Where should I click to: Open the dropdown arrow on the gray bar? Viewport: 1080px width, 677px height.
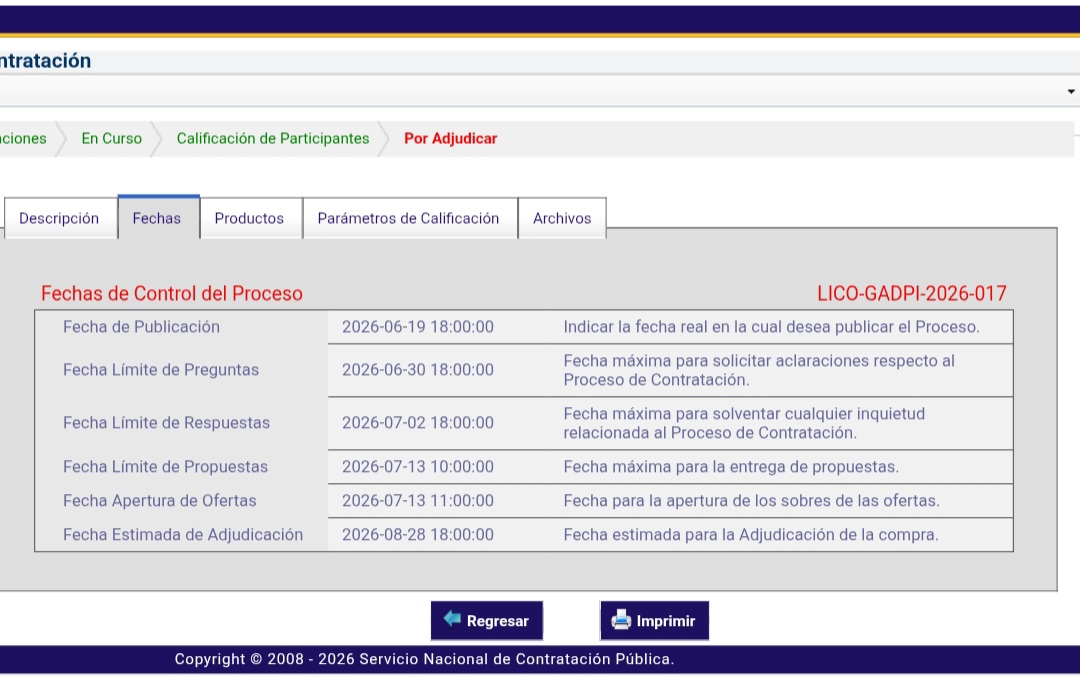(x=1070, y=92)
